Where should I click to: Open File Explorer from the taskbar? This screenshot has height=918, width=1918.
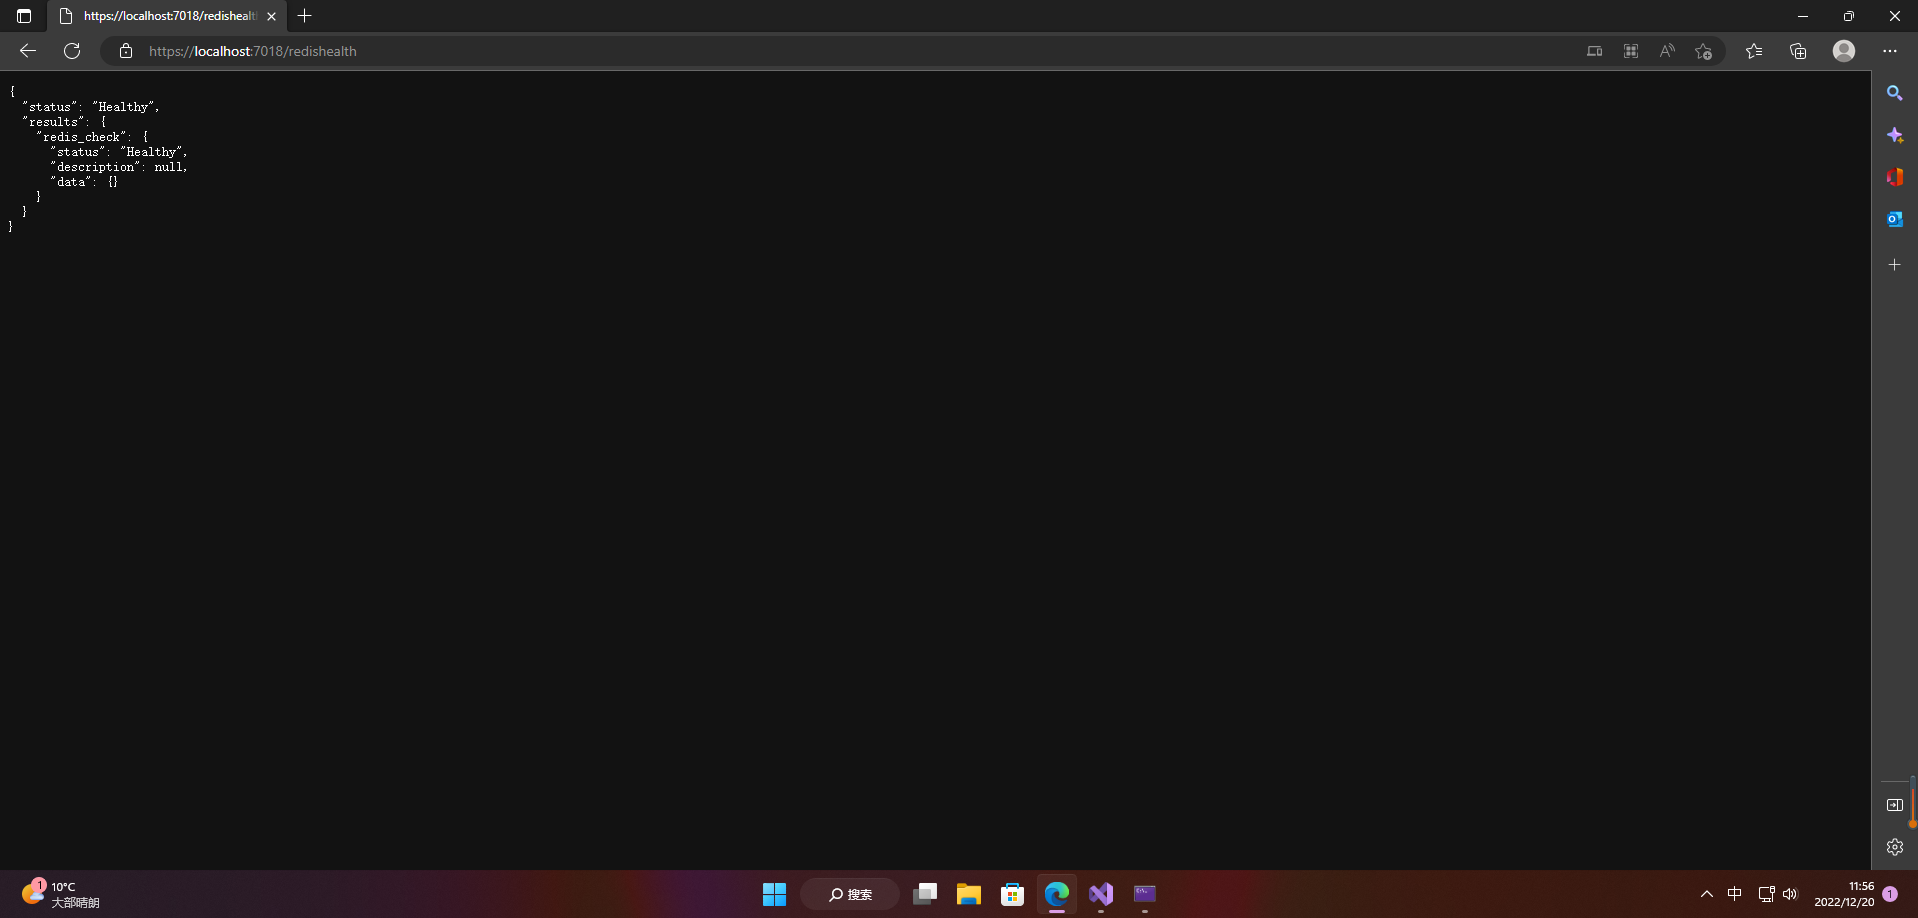point(969,894)
